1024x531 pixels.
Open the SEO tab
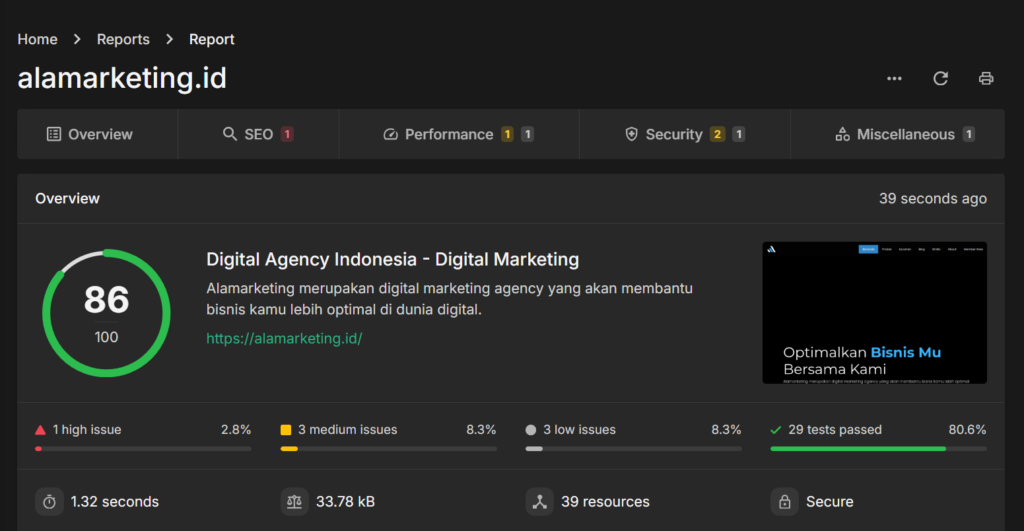pos(258,134)
